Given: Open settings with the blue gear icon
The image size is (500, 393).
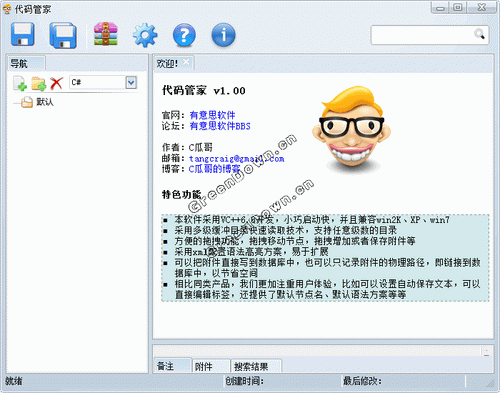Looking at the screenshot, I should (x=145, y=35).
